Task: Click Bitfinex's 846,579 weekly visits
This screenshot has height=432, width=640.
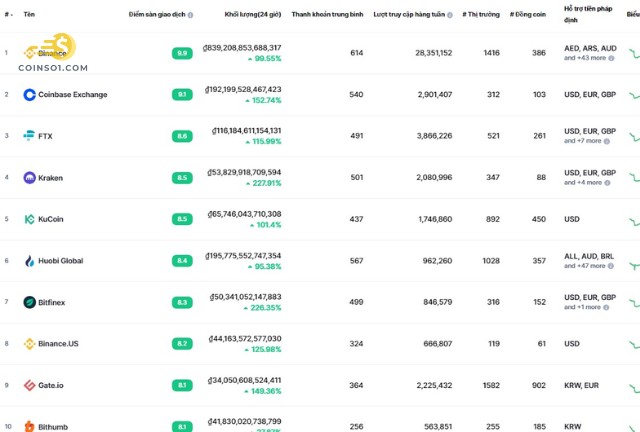Action: [438, 302]
